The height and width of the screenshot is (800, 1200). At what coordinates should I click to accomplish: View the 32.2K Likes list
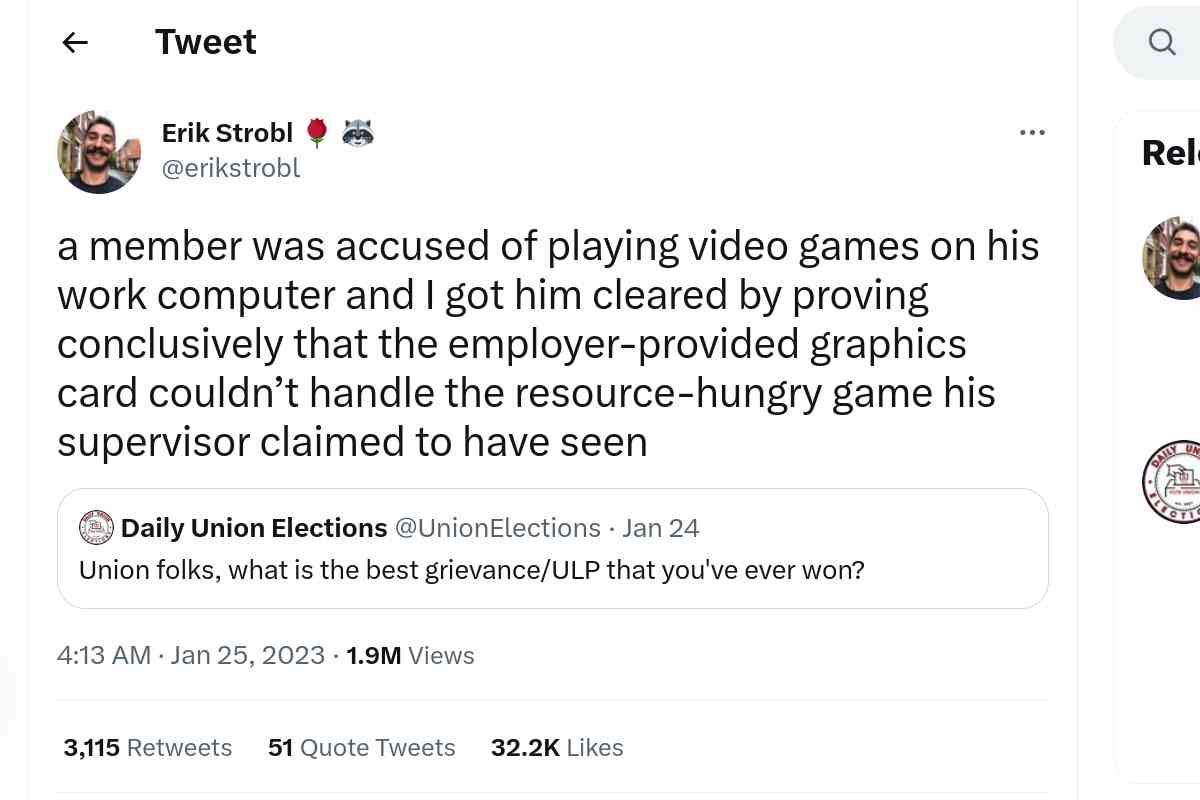(x=557, y=748)
